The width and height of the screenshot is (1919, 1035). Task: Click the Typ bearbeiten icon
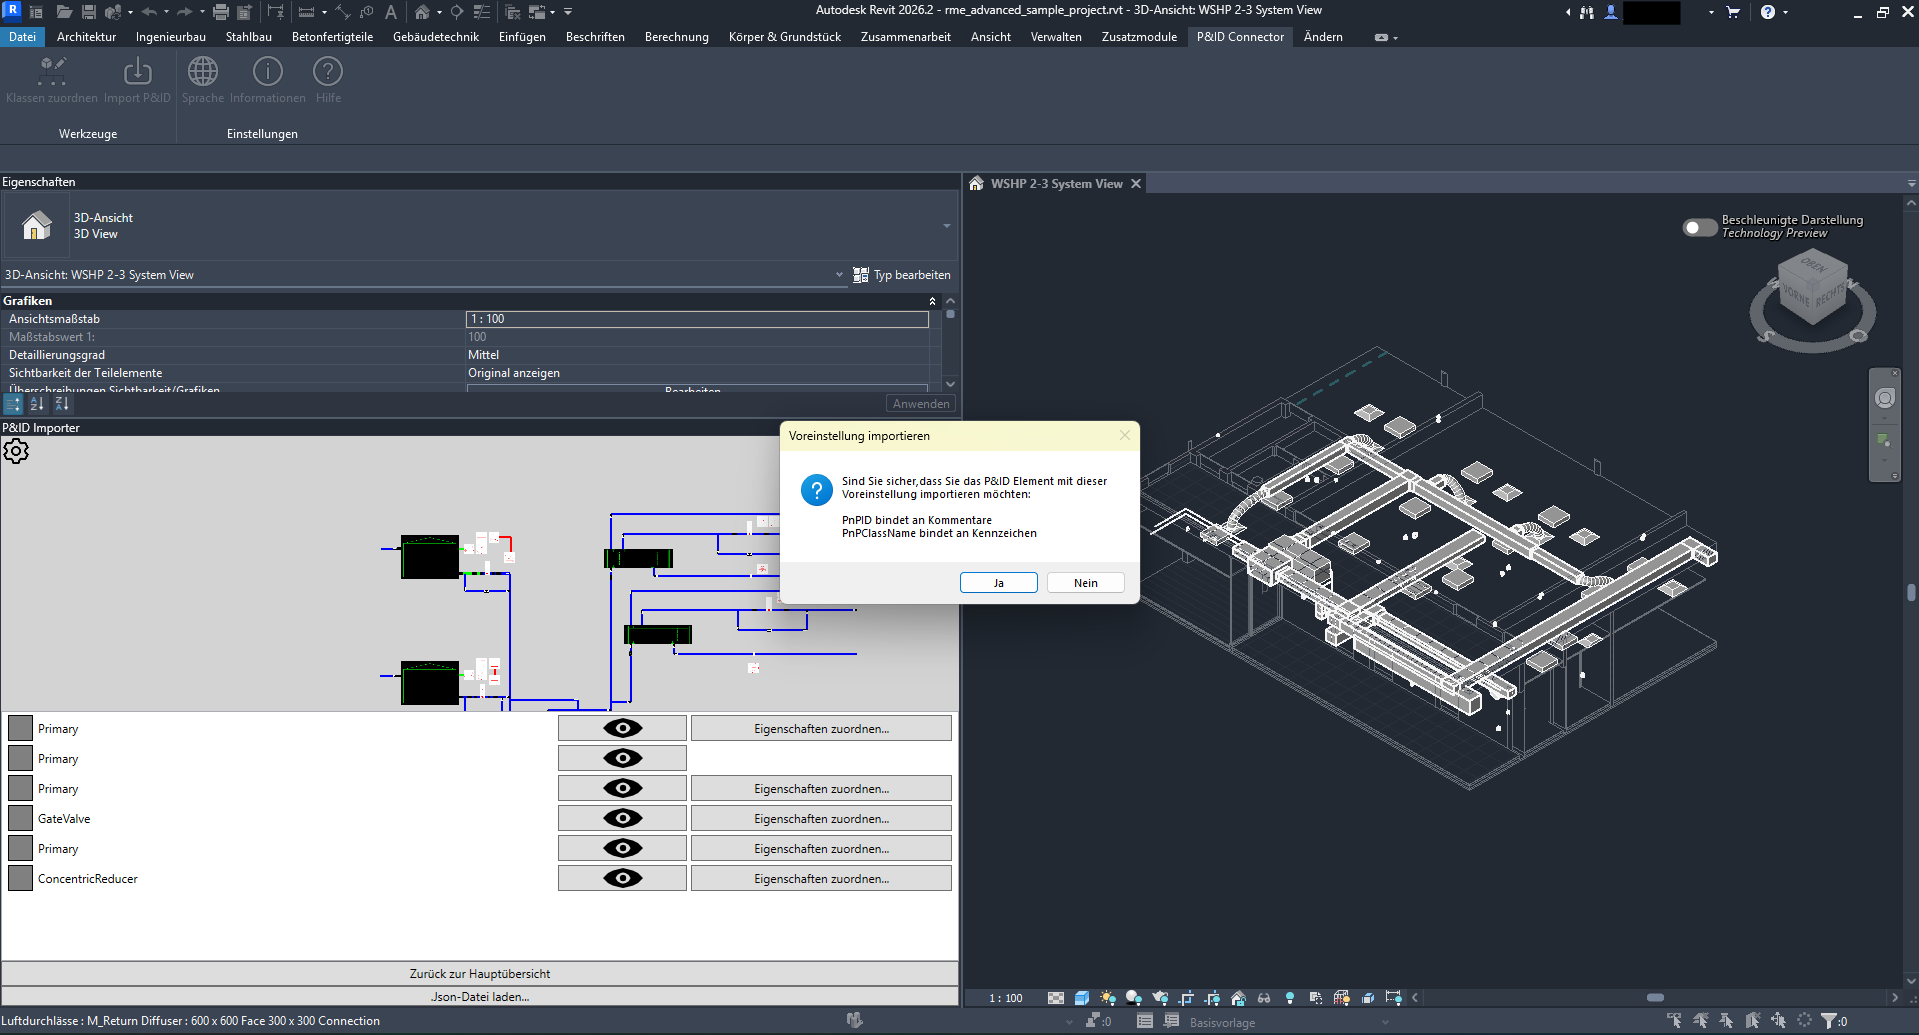[x=861, y=275]
